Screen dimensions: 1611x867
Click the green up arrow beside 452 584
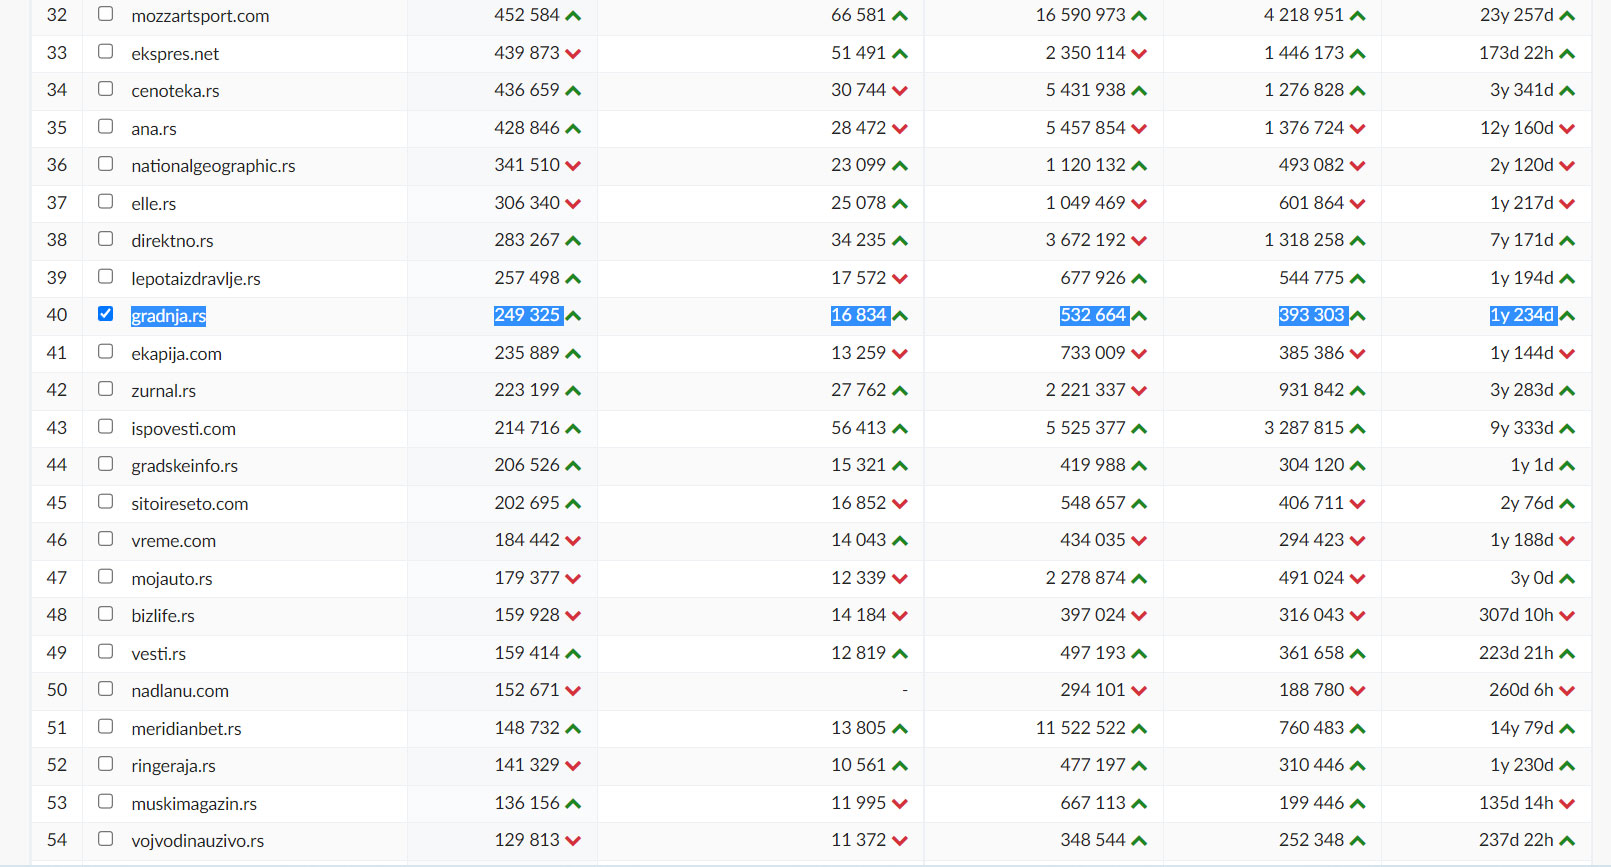[573, 16]
